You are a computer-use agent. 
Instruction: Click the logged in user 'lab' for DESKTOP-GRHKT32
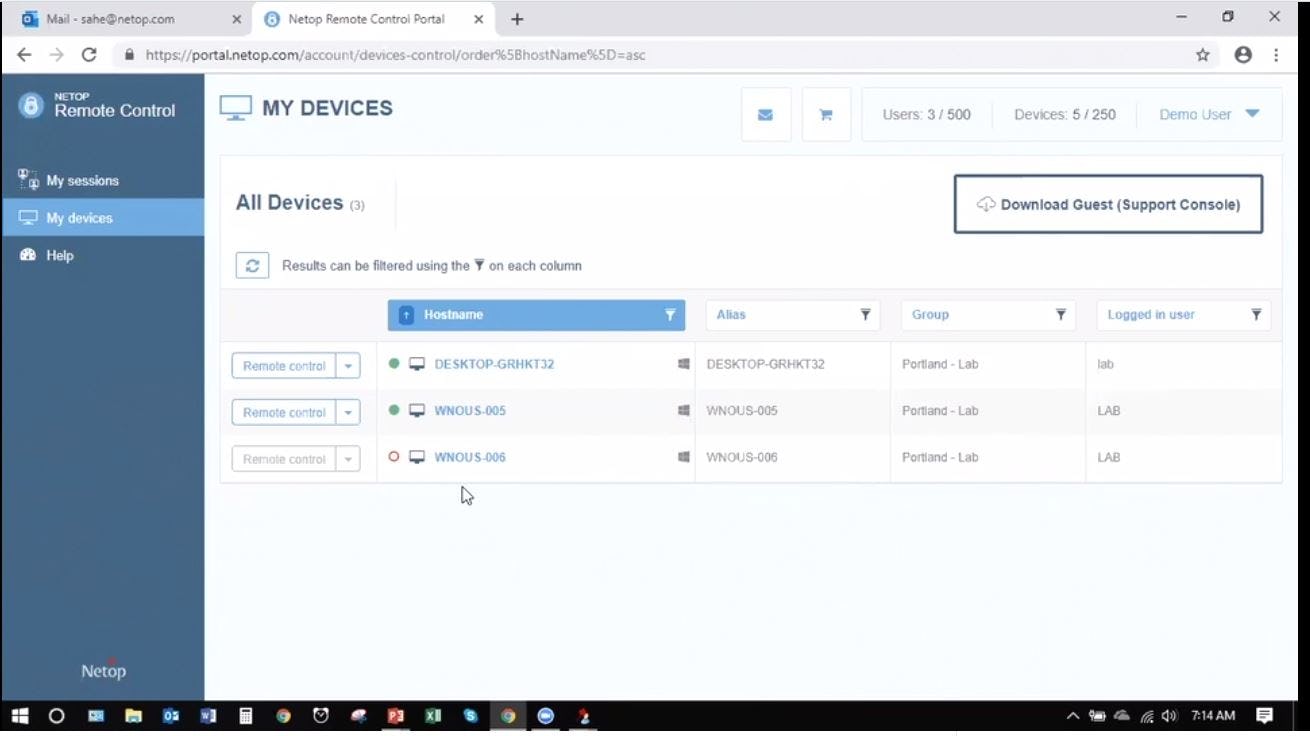1105,364
